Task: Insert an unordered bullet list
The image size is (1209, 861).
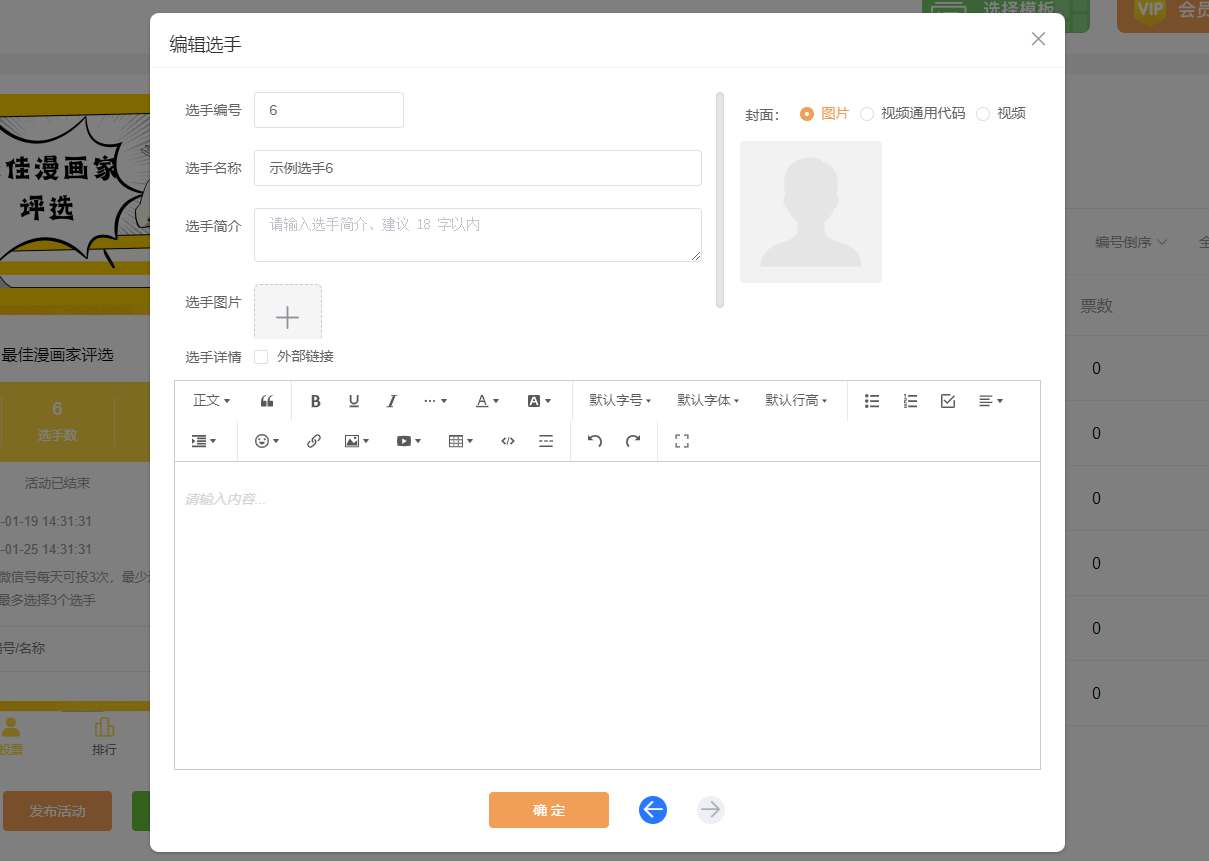Action: click(872, 401)
